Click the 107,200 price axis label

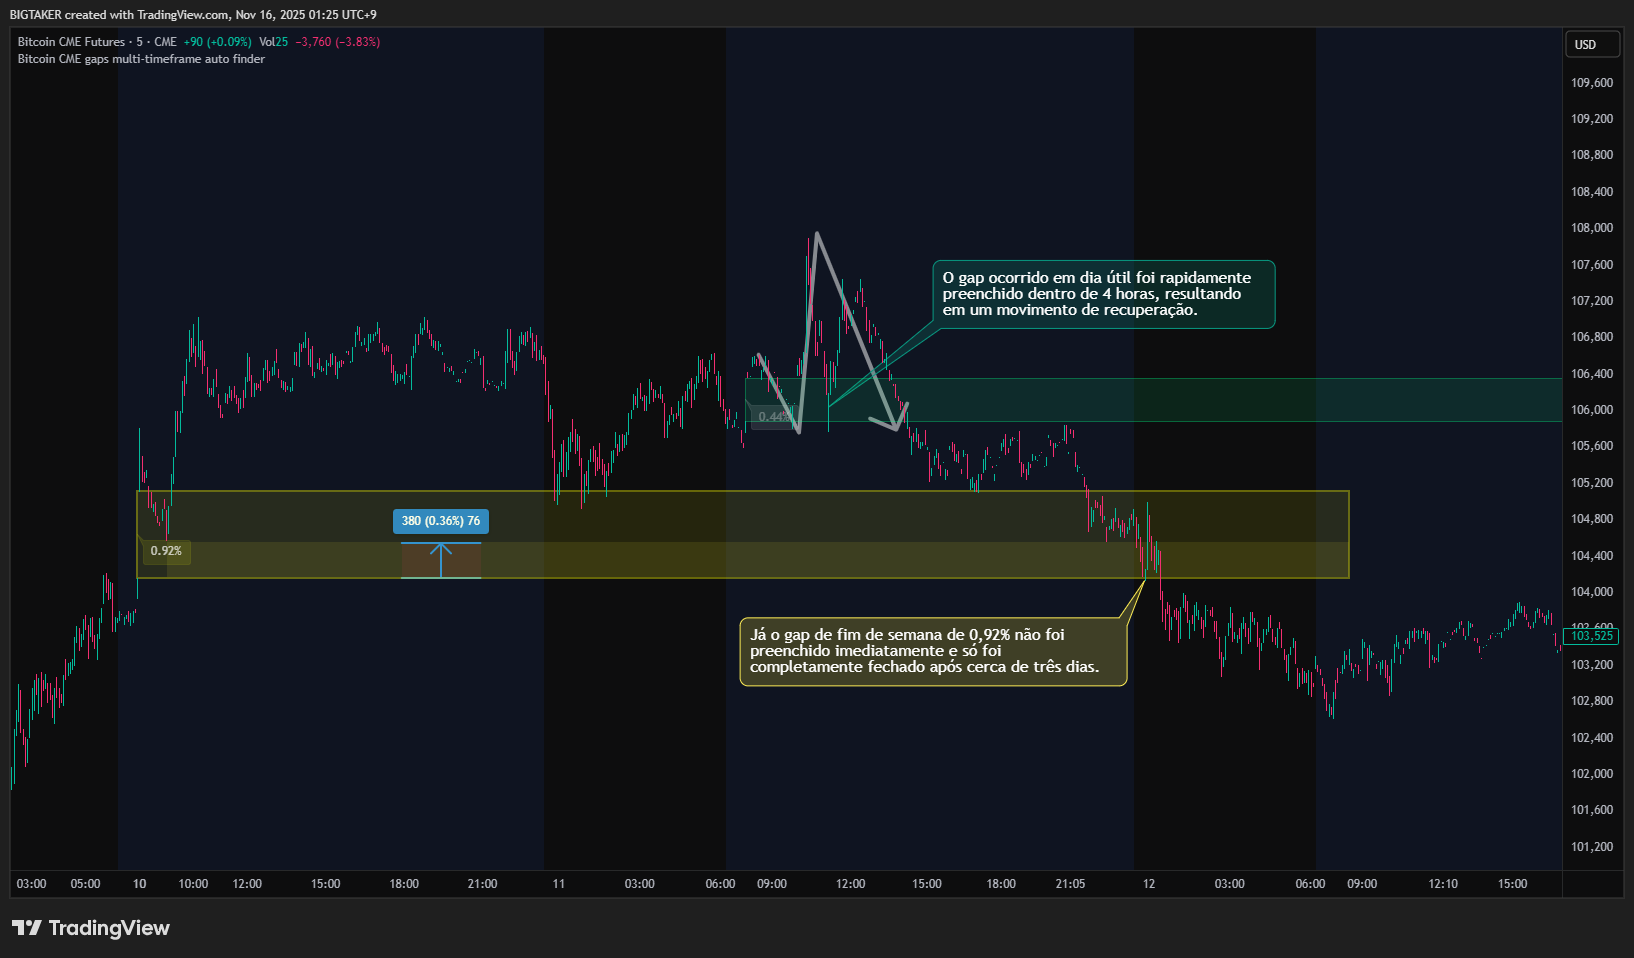pos(1592,301)
